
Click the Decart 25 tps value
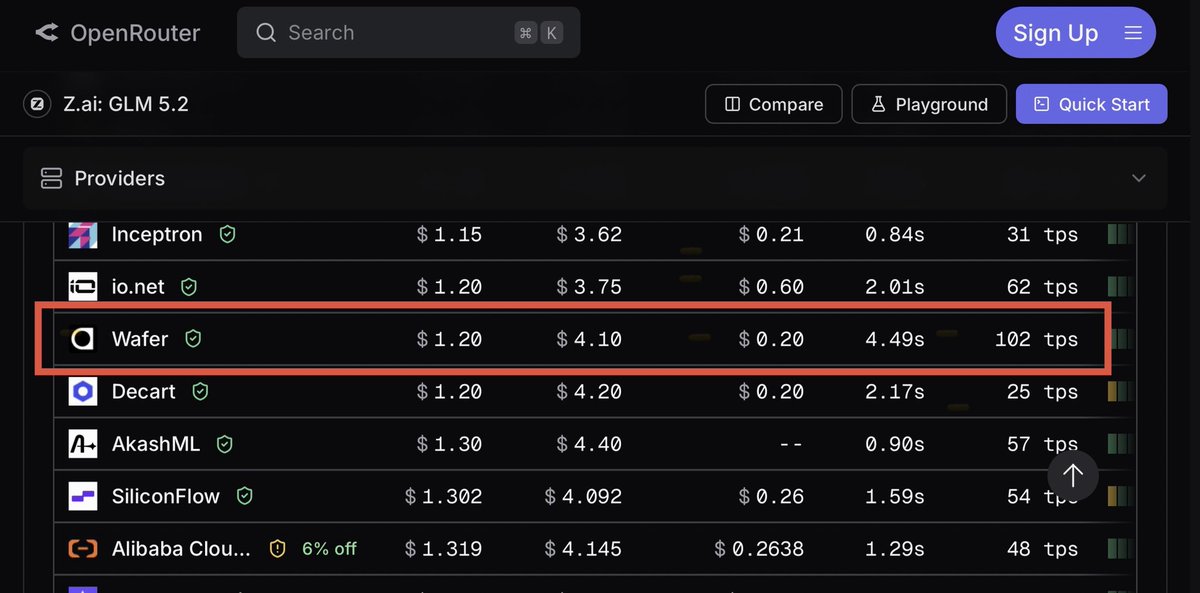1042,391
